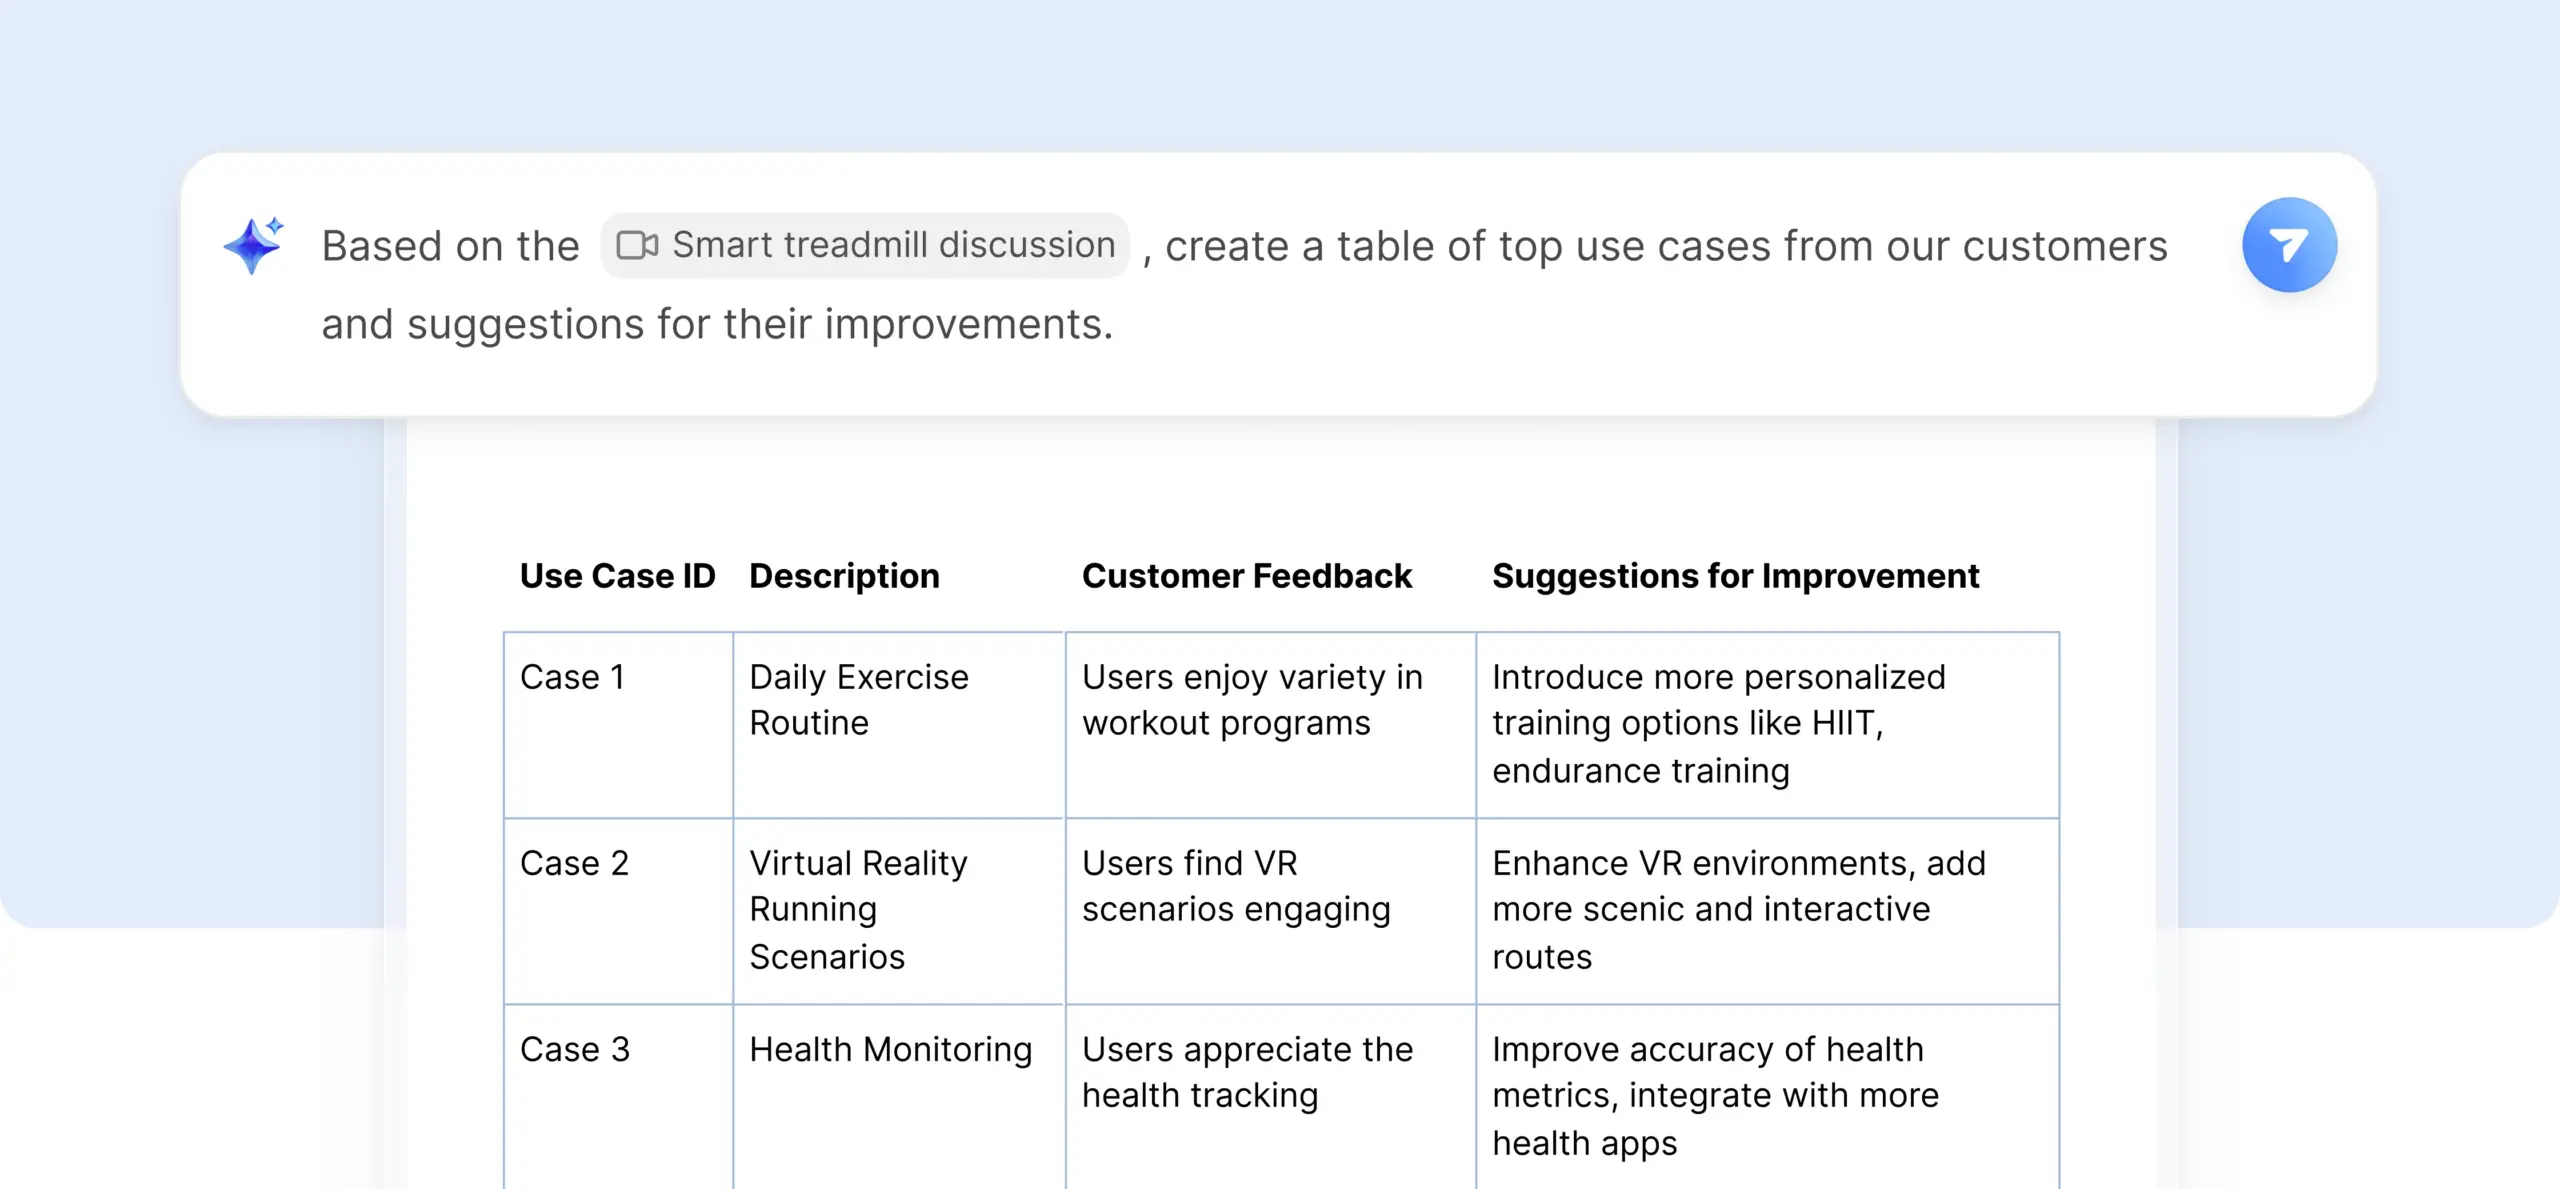Click the Customer Feedback column header
Screen dimensions: 2560x1189
coord(1246,576)
